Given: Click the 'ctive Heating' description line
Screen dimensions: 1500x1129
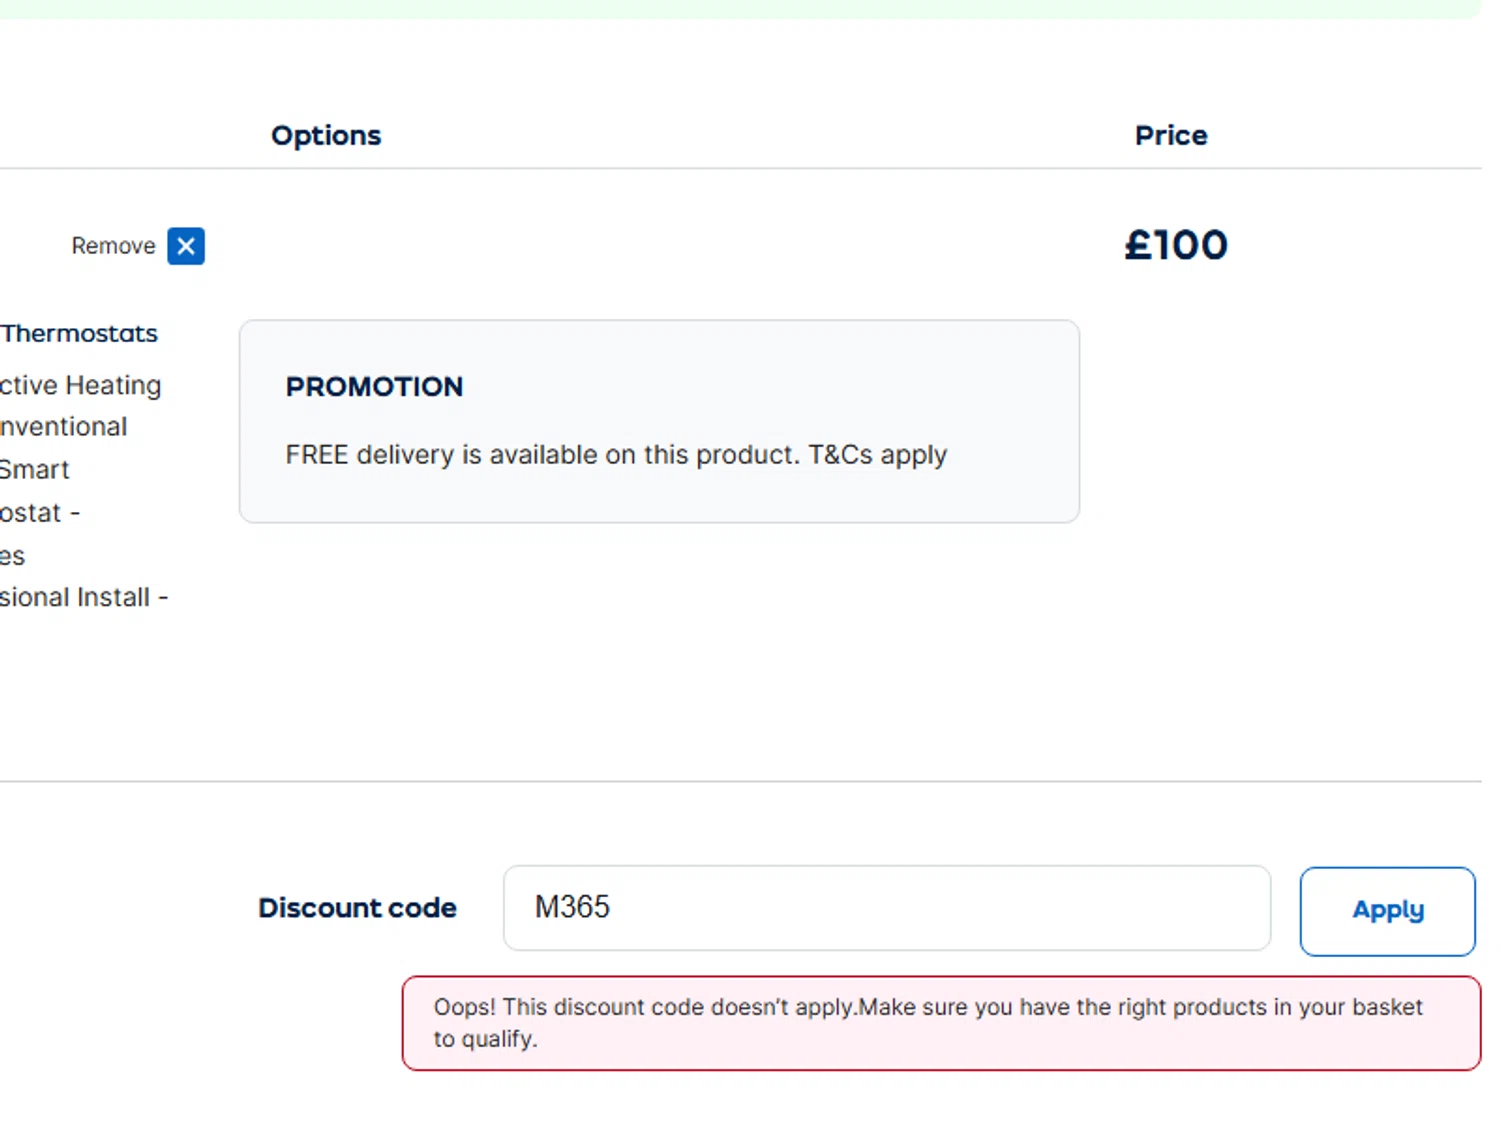Looking at the screenshot, I should (x=80, y=385).
